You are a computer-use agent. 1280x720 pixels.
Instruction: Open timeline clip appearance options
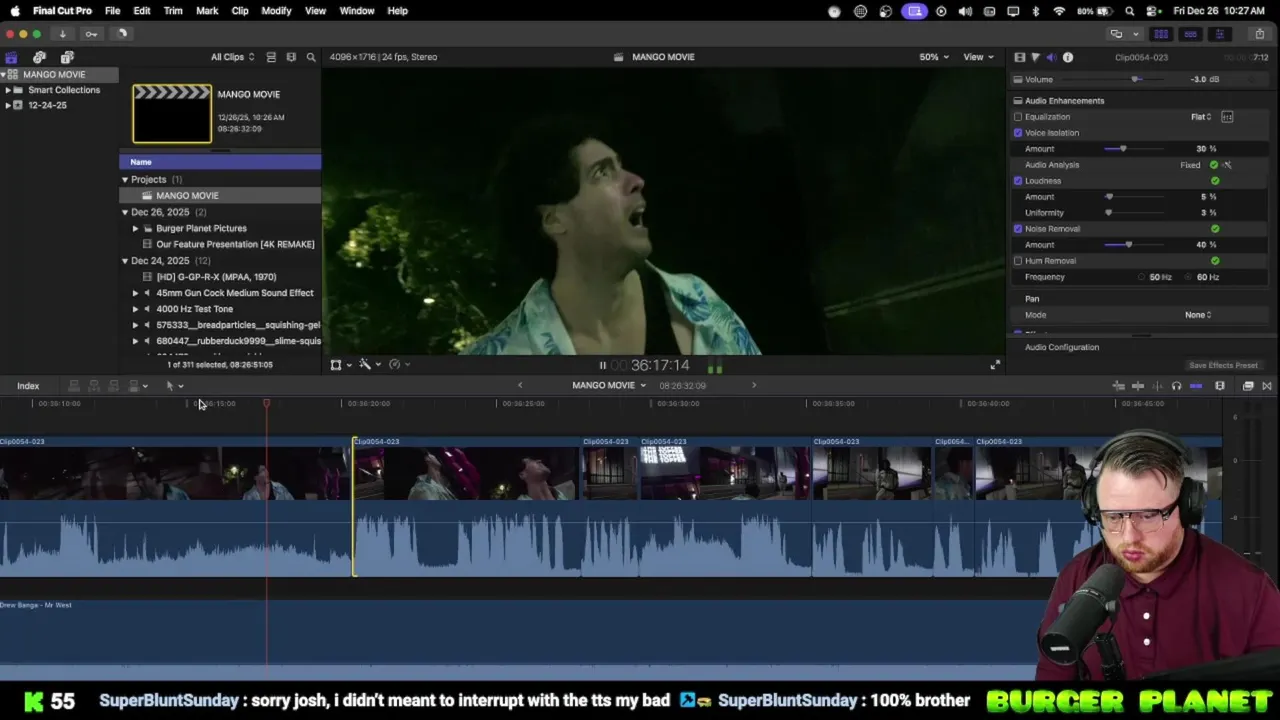tap(1220, 386)
